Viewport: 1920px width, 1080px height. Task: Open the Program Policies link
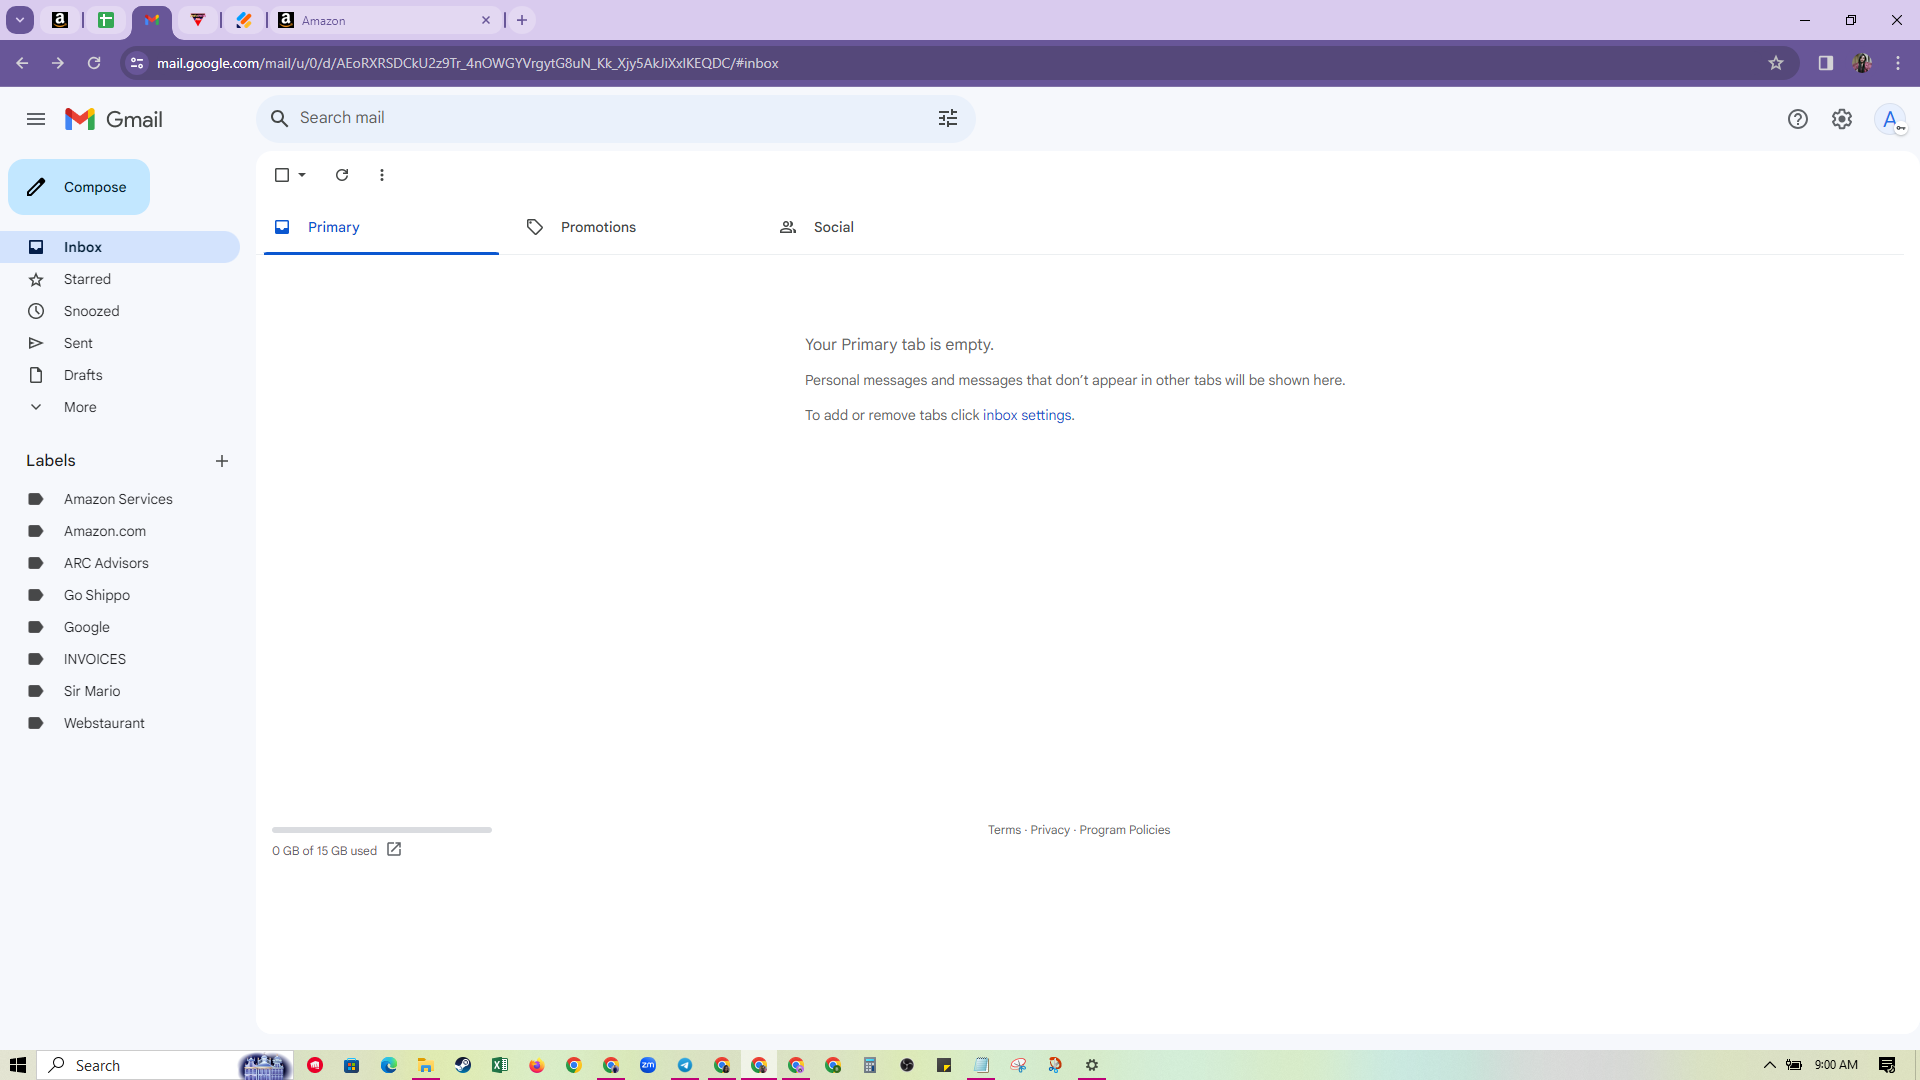coord(1124,830)
